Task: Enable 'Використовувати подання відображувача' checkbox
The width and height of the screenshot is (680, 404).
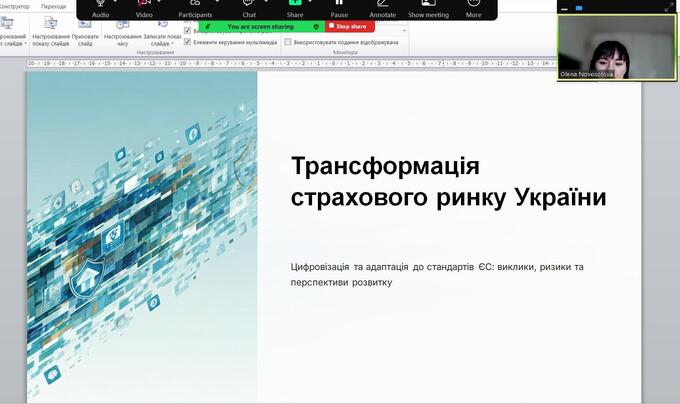Action: [x=288, y=43]
